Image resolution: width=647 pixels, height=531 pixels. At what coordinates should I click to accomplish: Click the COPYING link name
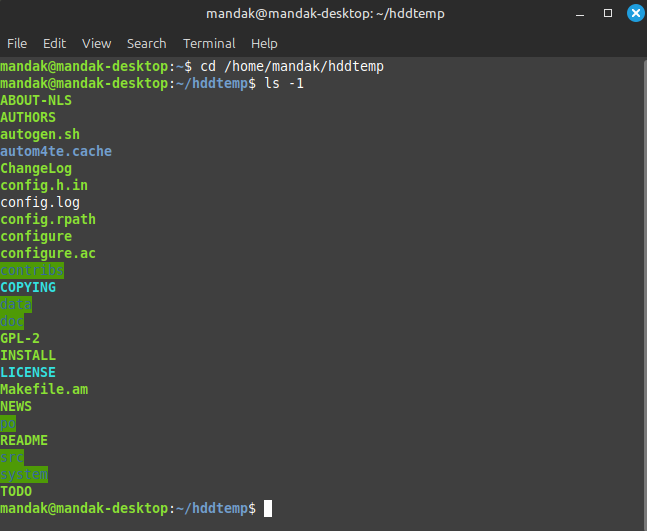tap(28, 287)
